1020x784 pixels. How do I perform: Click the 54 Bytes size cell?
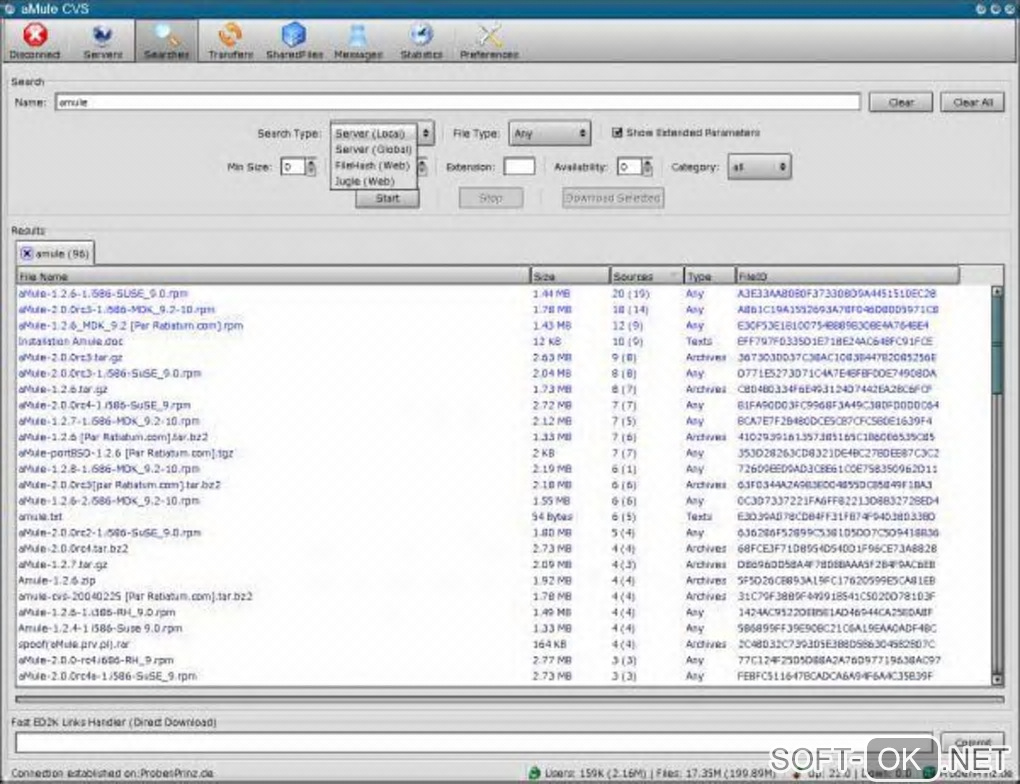[x=552, y=517]
